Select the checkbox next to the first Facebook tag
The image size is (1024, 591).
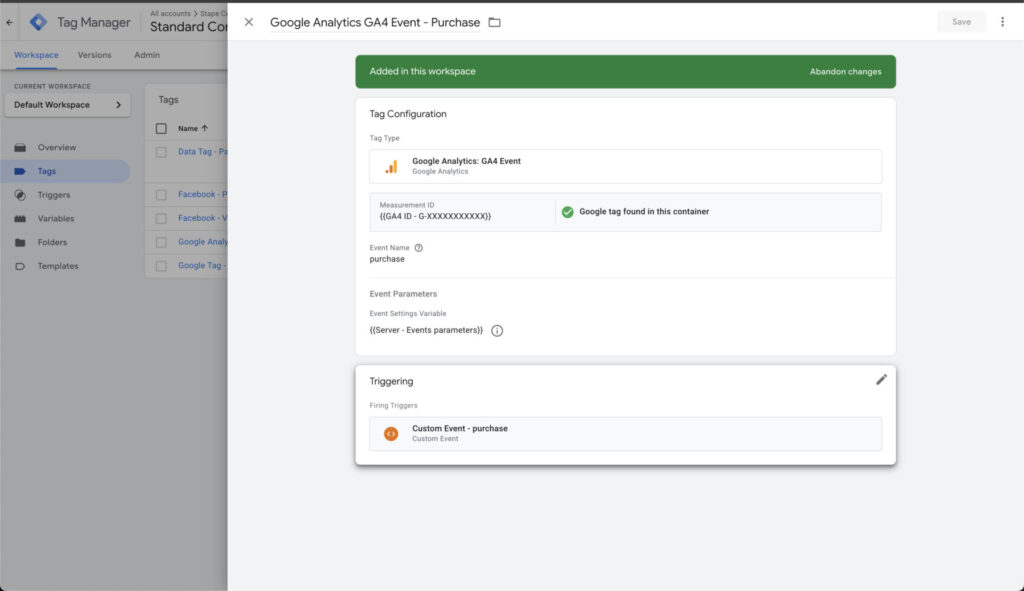click(x=161, y=194)
